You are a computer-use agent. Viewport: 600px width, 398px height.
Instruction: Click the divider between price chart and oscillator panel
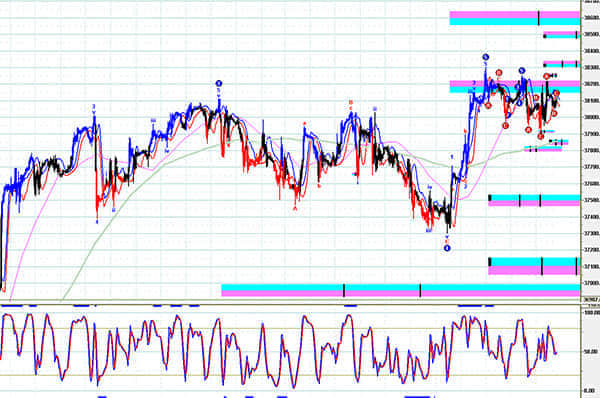coord(290,305)
